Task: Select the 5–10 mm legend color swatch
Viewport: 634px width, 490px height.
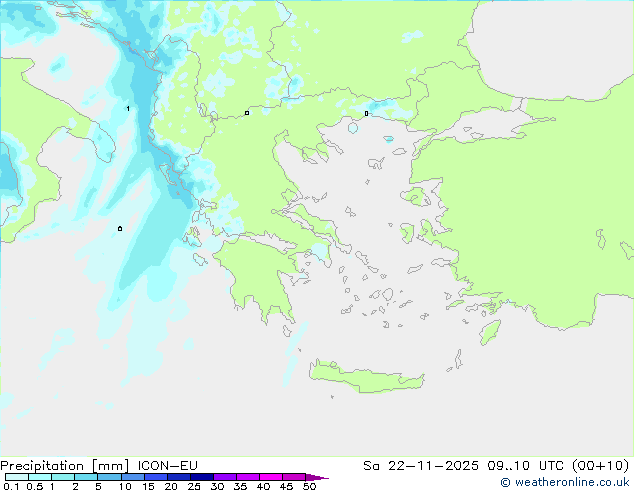Action: (109, 477)
